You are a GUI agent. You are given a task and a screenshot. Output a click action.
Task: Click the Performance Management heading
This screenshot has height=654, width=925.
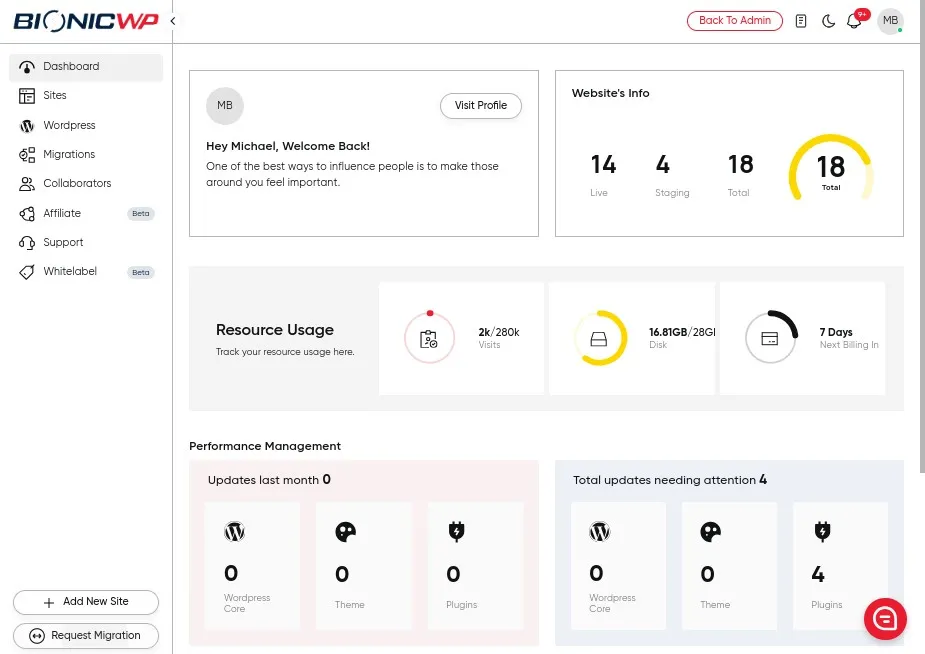(265, 446)
